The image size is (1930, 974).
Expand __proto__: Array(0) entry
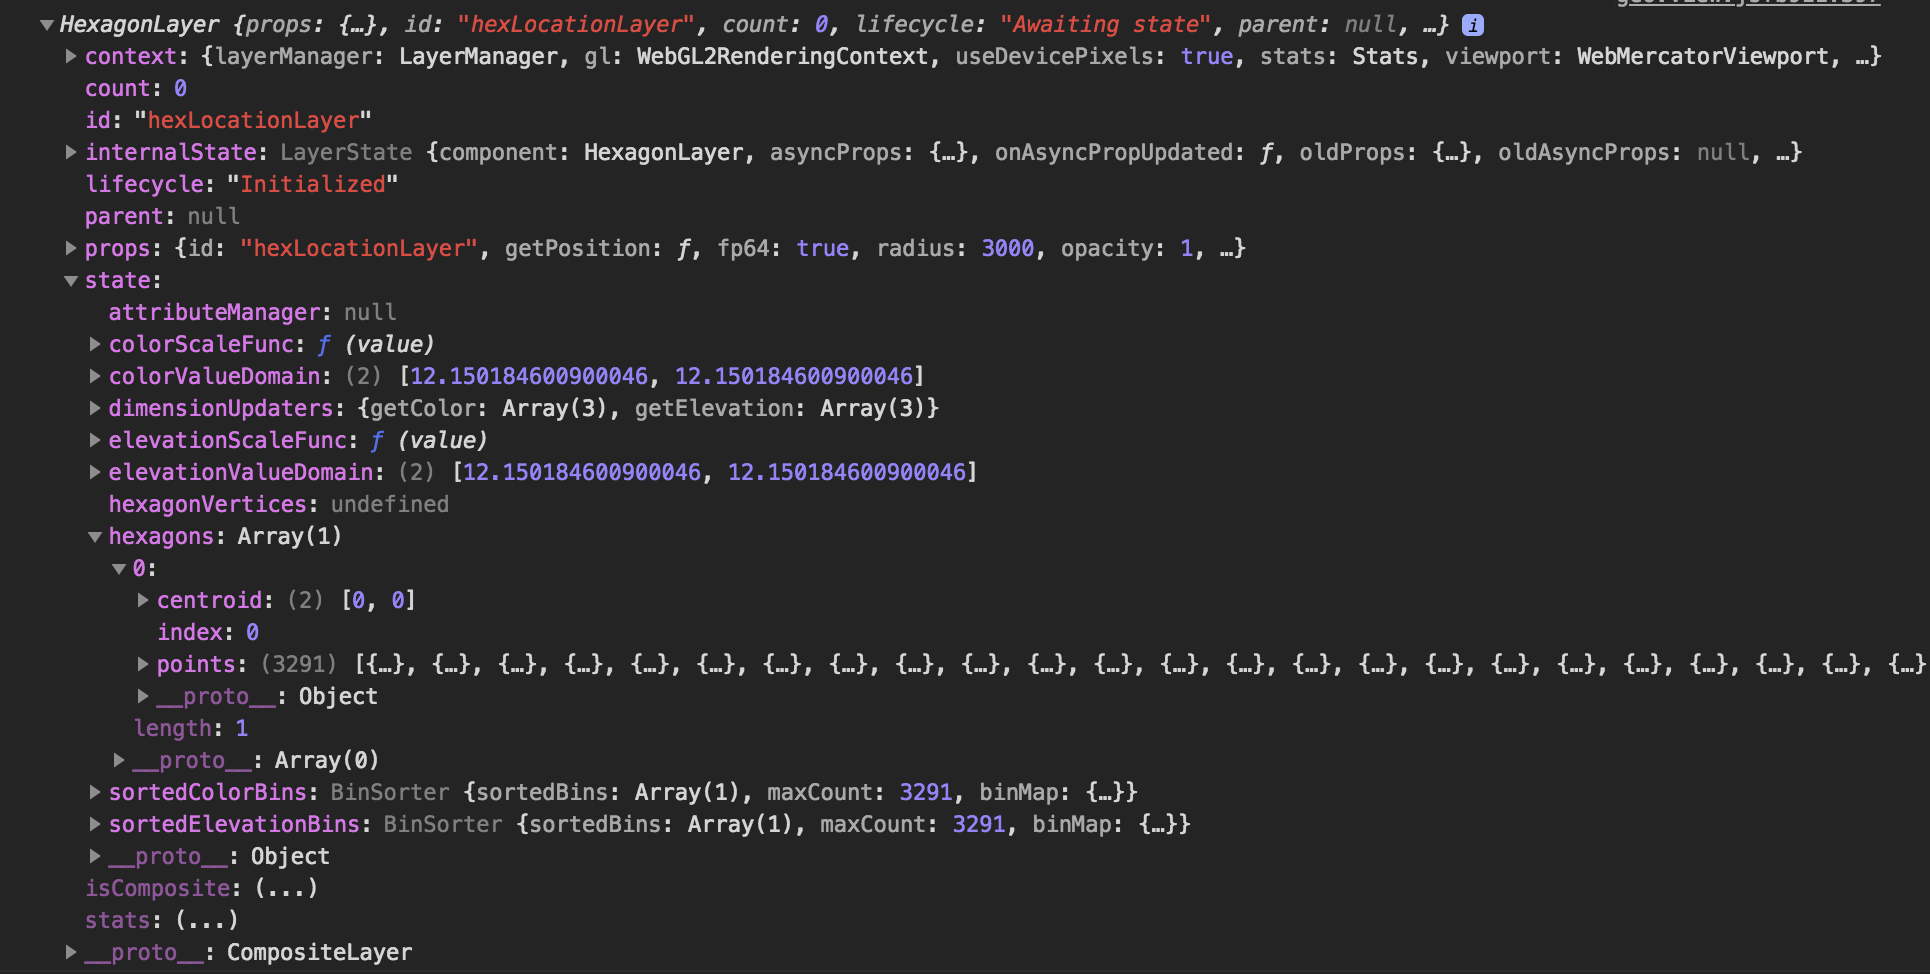119,761
